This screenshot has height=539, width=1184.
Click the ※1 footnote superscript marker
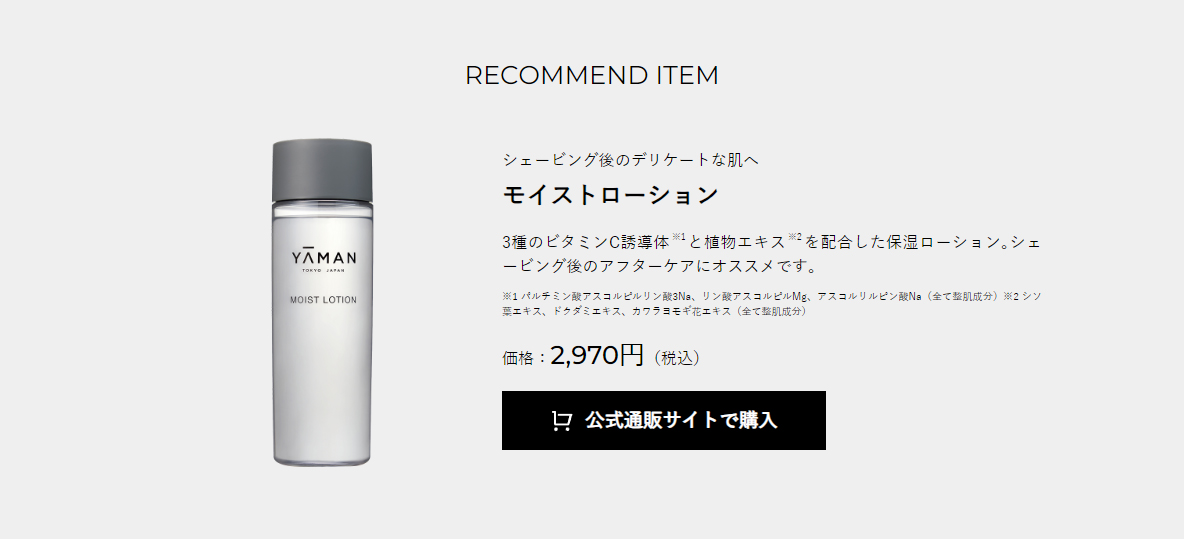click(x=679, y=237)
